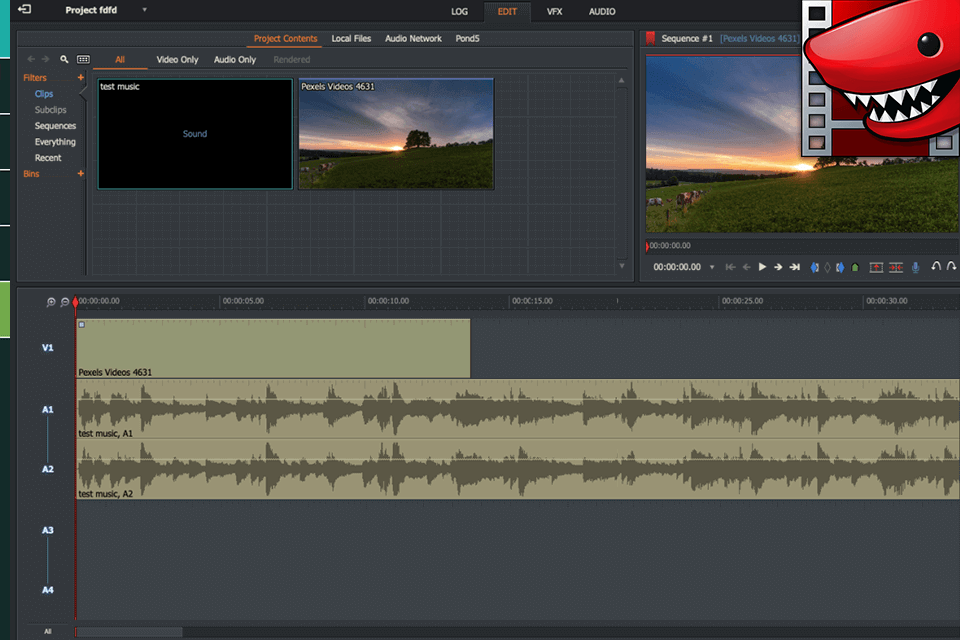This screenshot has height=640, width=960.
Task: Toggle the A3 track label
Action: click(x=48, y=530)
